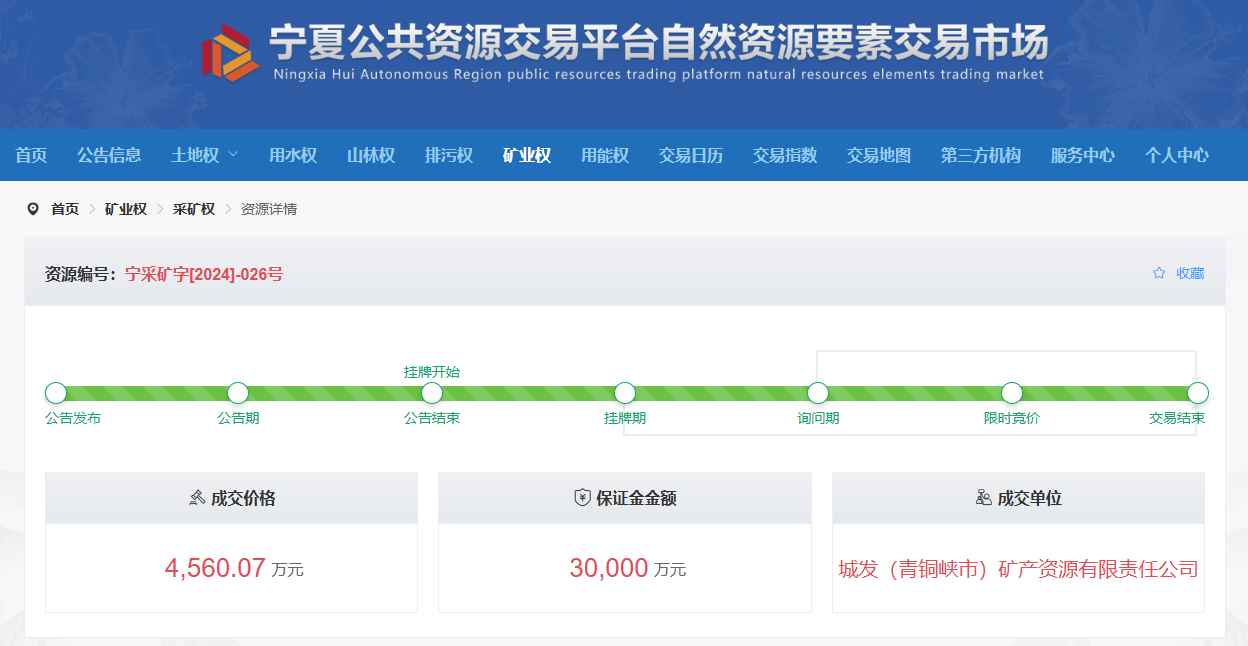Click the 首页 breadcrumb link

pyautogui.click(x=65, y=209)
